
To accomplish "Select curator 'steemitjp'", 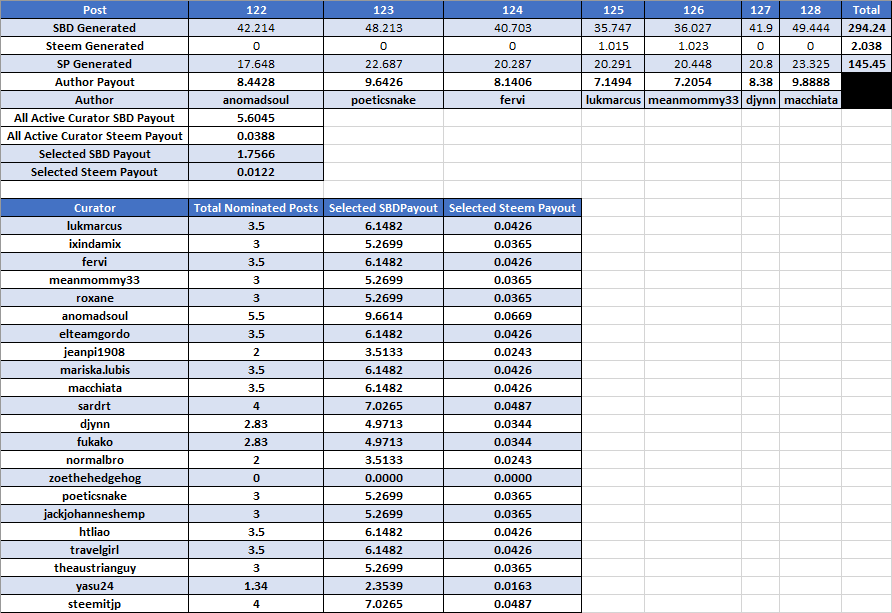I will point(94,604).
